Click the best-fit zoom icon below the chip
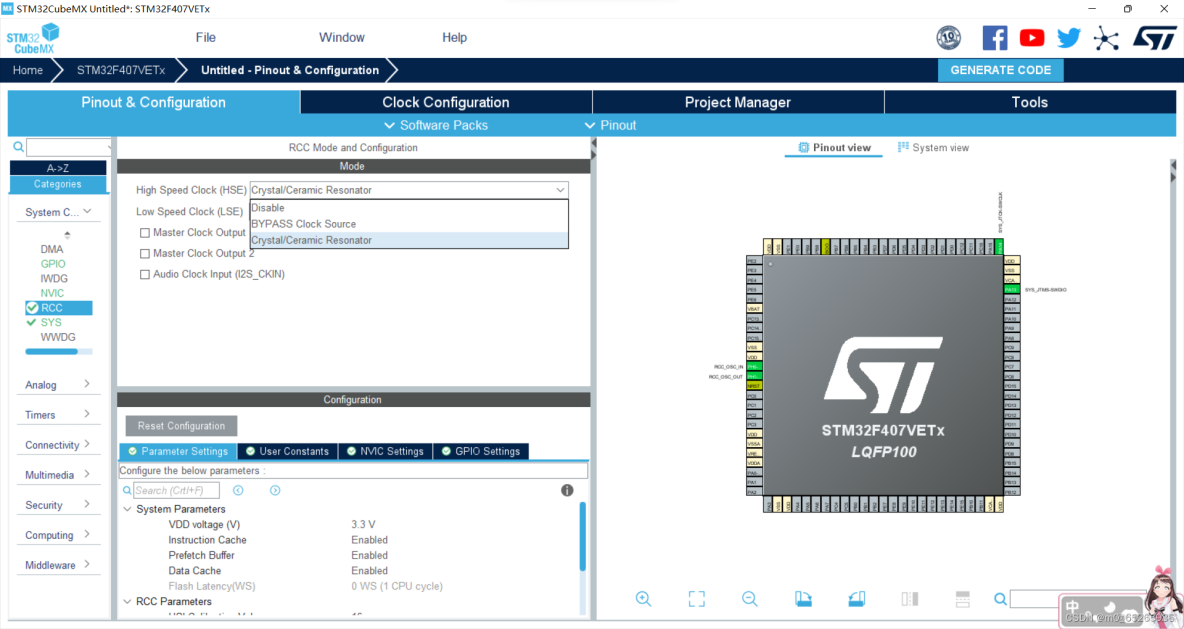This screenshot has width=1184, height=629. (x=696, y=598)
